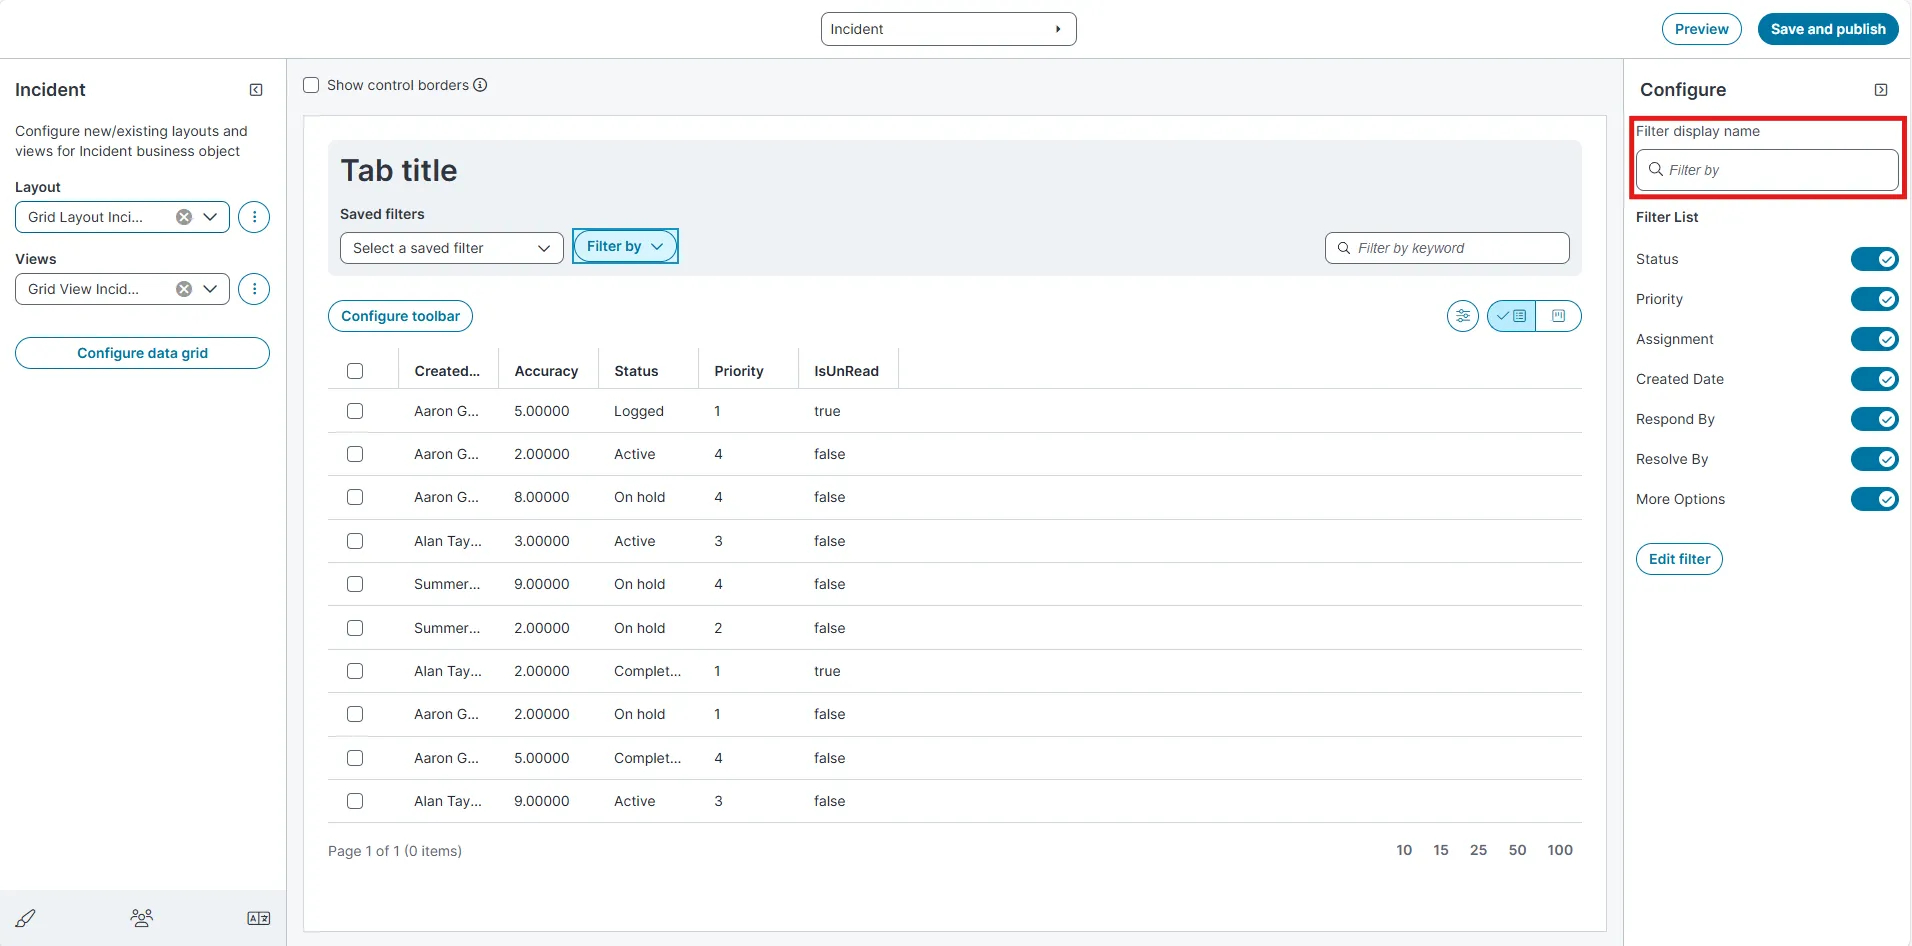Expand the Filter by dropdown button
This screenshot has width=1912, height=946.
pos(625,246)
